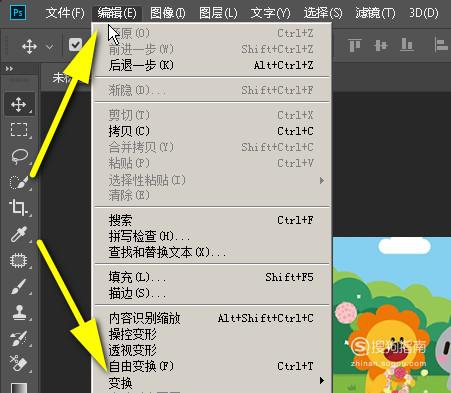Click Move tool icon in options bar
Image resolution: width=451 pixels, height=393 pixels.
(x=29, y=46)
